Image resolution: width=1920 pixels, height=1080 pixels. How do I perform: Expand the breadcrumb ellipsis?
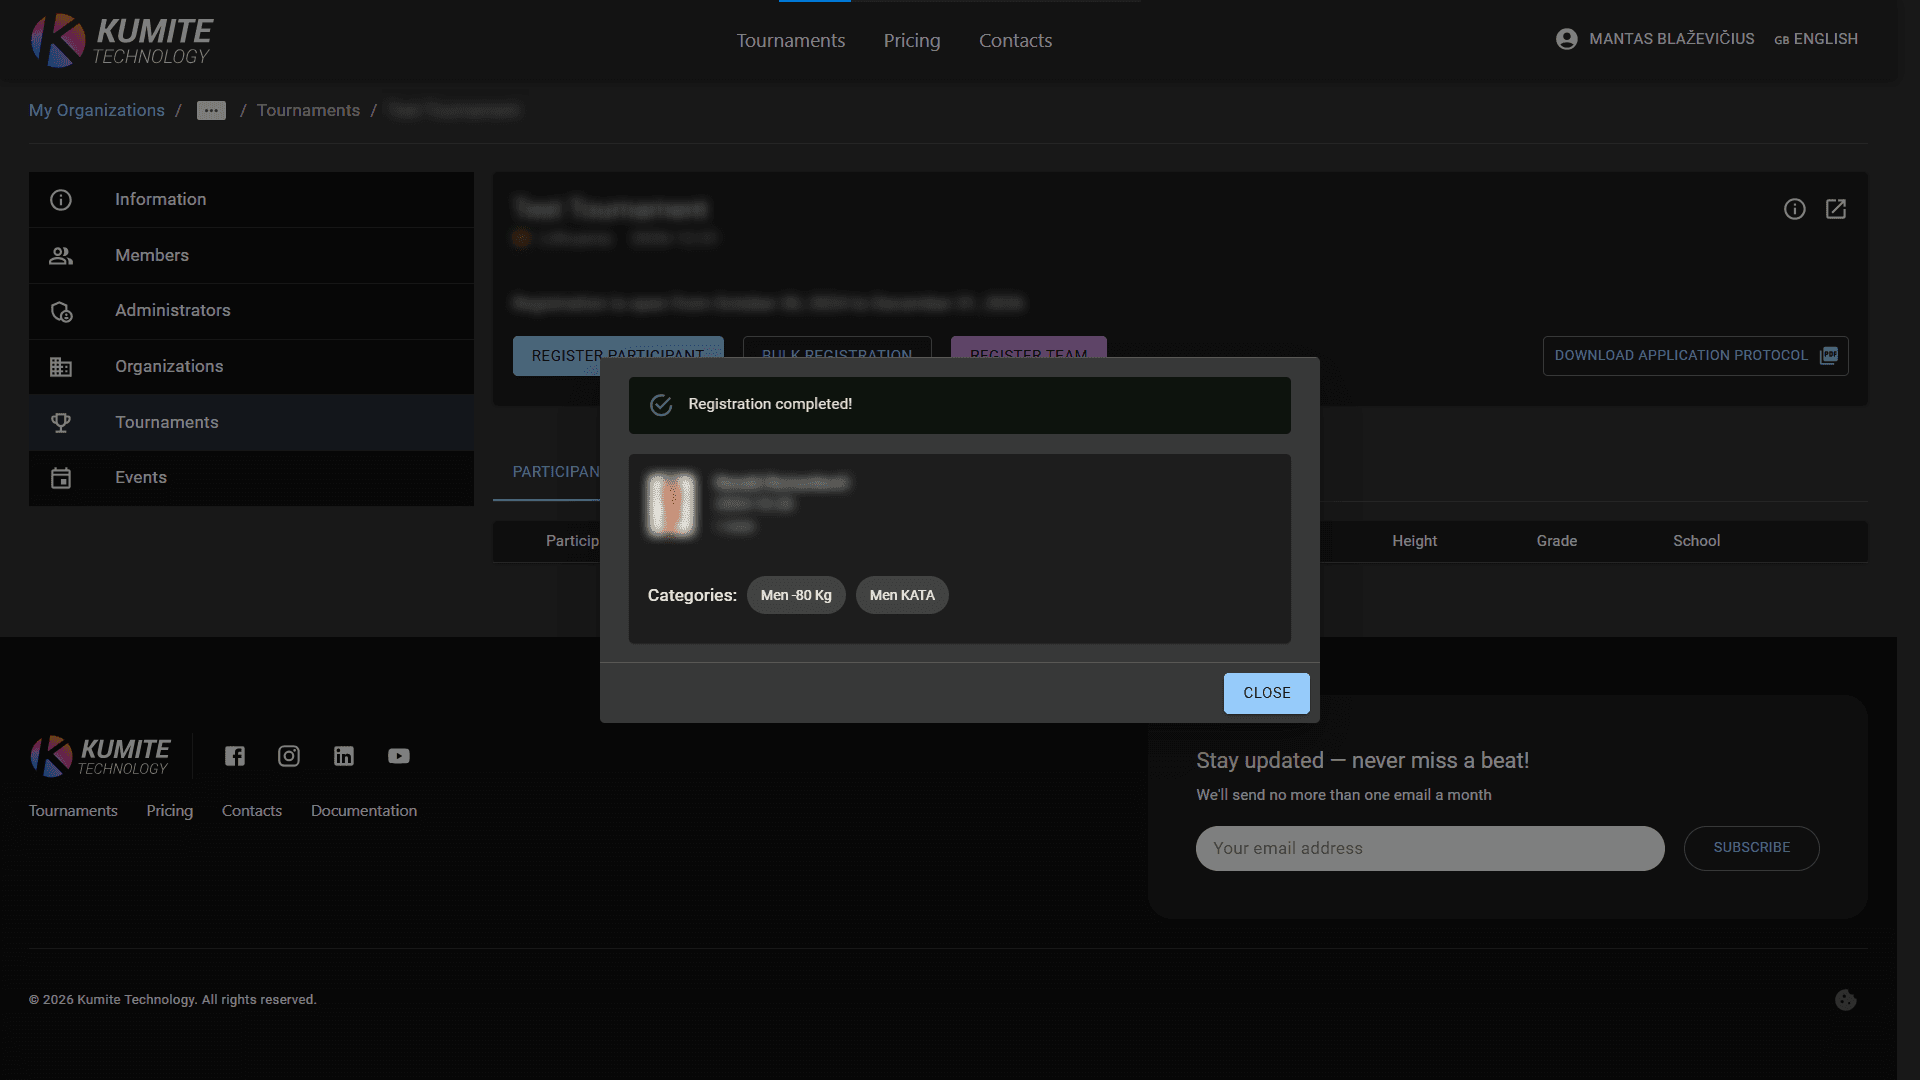[211, 110]
